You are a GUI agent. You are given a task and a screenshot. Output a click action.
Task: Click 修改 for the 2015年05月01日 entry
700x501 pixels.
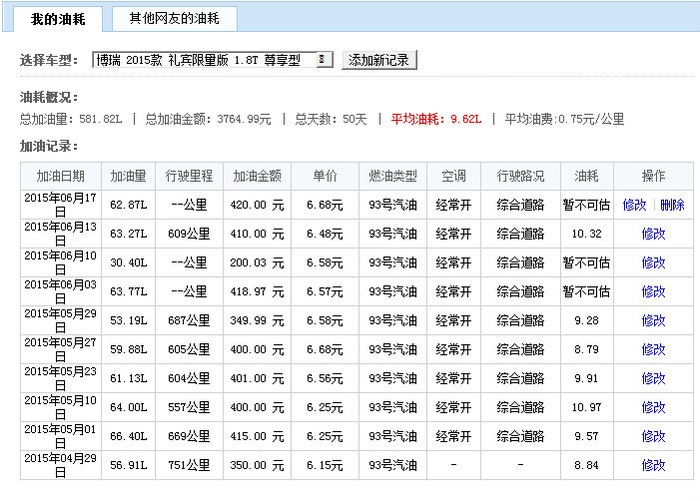[653, 437]
